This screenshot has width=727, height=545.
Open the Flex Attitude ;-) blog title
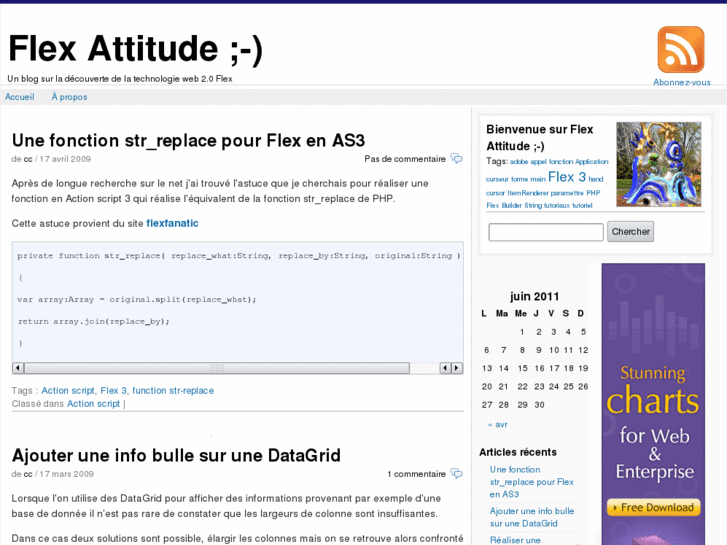click(x=135, y=48)
